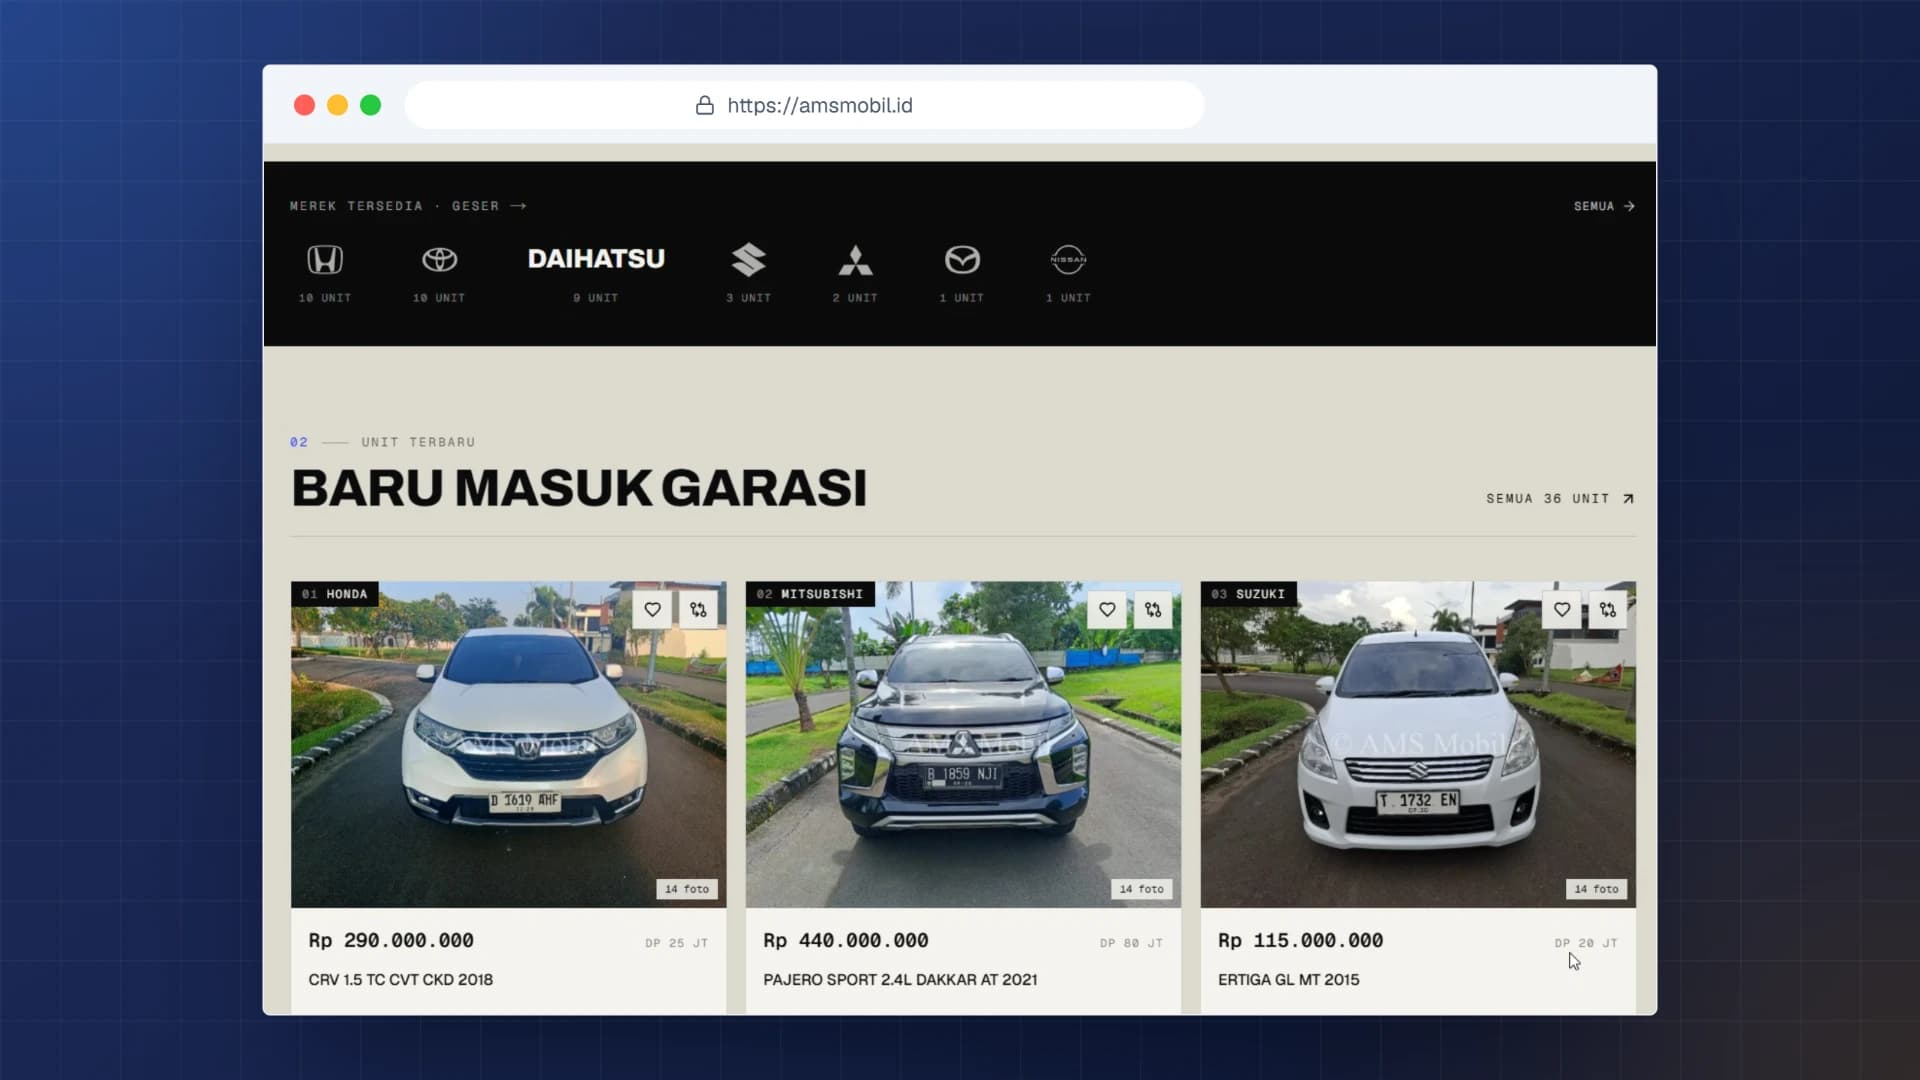Viewport: 1920px width, 1080px height.
Task: Click the 14 foto badge on Honda card
Action: point(687,889)
